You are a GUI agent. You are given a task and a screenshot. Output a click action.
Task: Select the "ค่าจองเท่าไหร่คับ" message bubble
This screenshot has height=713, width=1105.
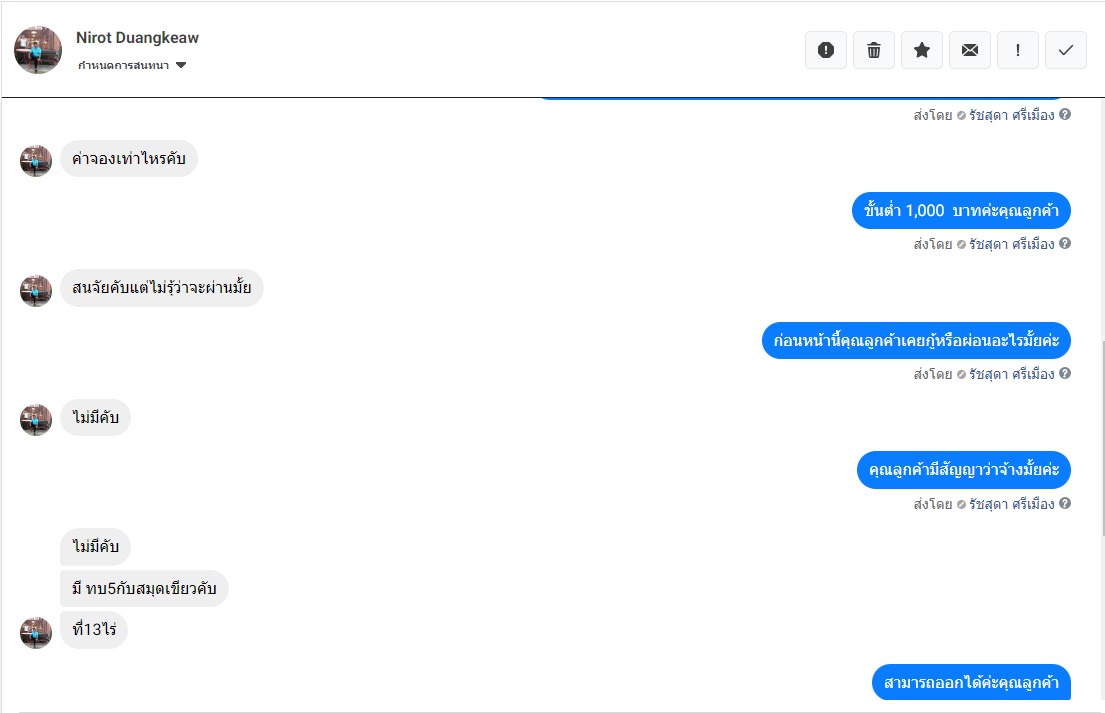point(129,159)
